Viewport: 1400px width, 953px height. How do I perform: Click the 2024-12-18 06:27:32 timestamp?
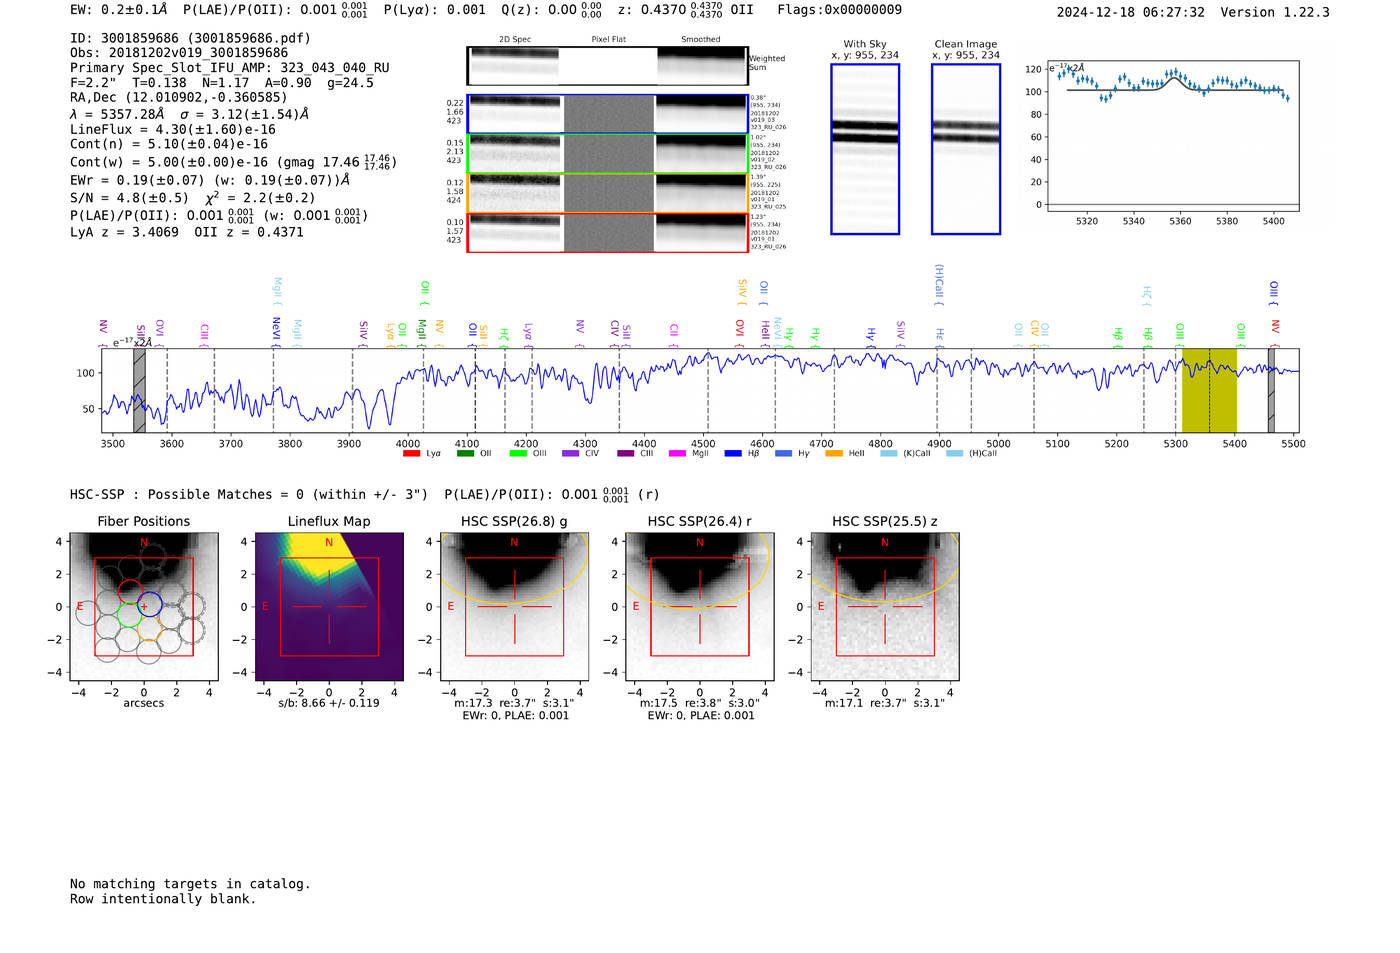[x=1131, y=12]
